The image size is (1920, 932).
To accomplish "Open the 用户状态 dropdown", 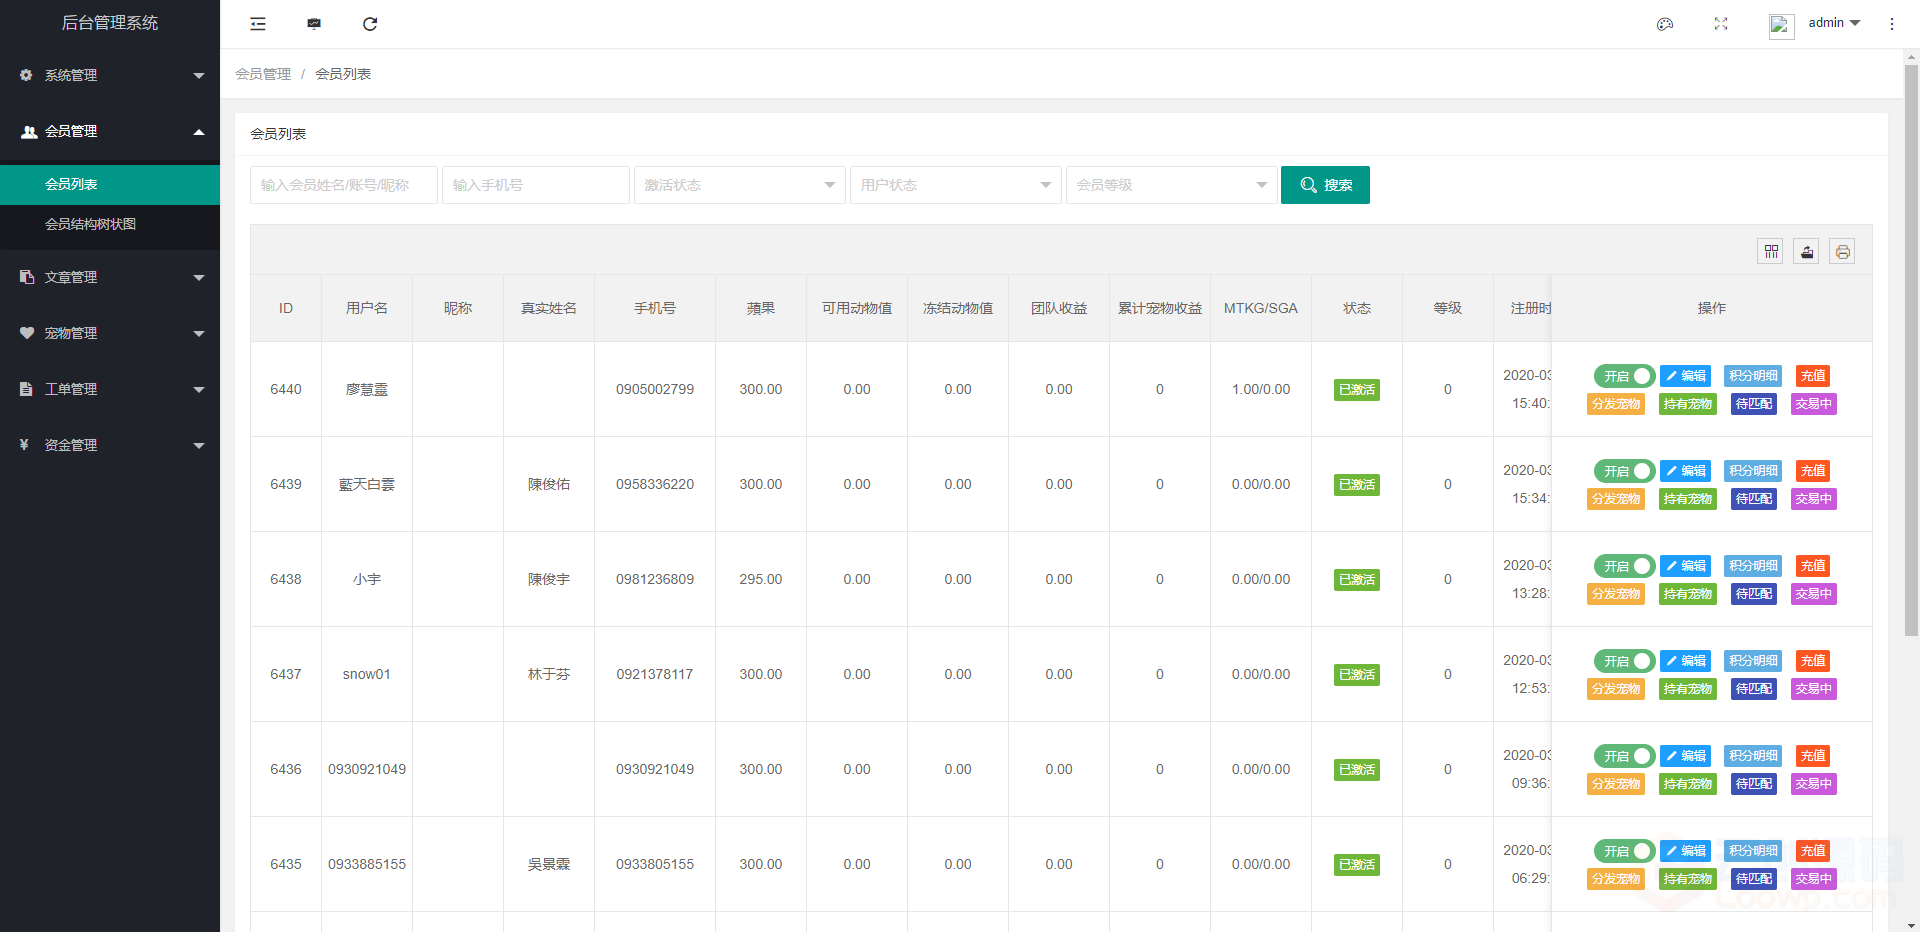I will [x=956, y=185].
